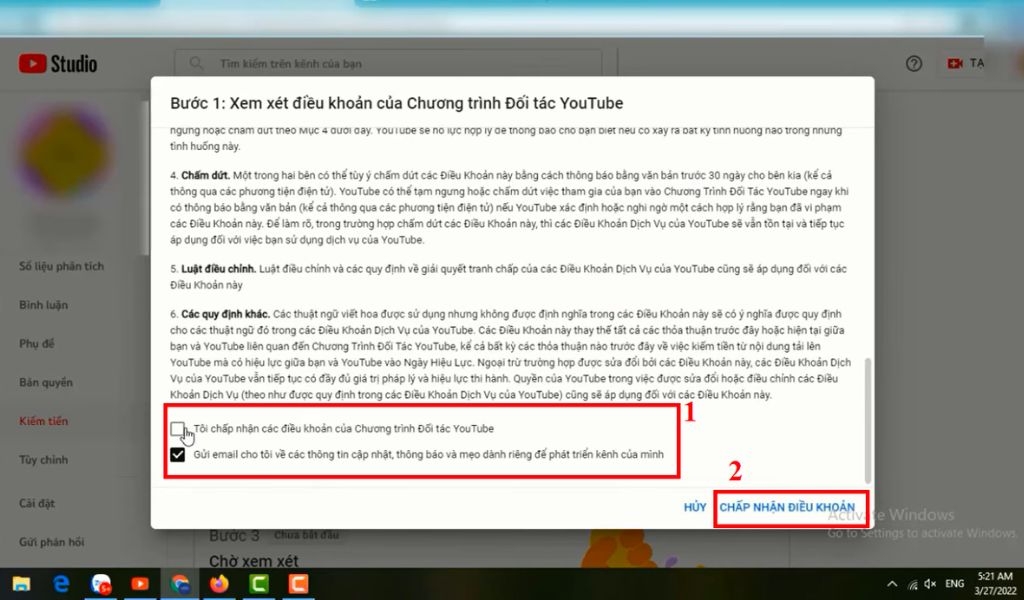Open the Cài đặt option in sidebar
Screen dimensions: 1024x600
[38, 504]
